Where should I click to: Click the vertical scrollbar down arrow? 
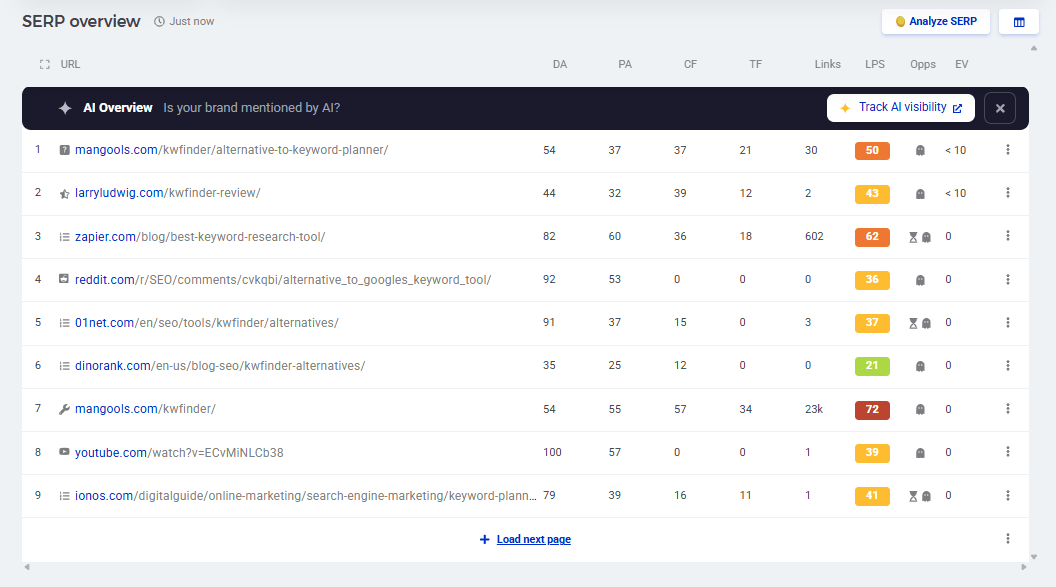coord(1034,557)
